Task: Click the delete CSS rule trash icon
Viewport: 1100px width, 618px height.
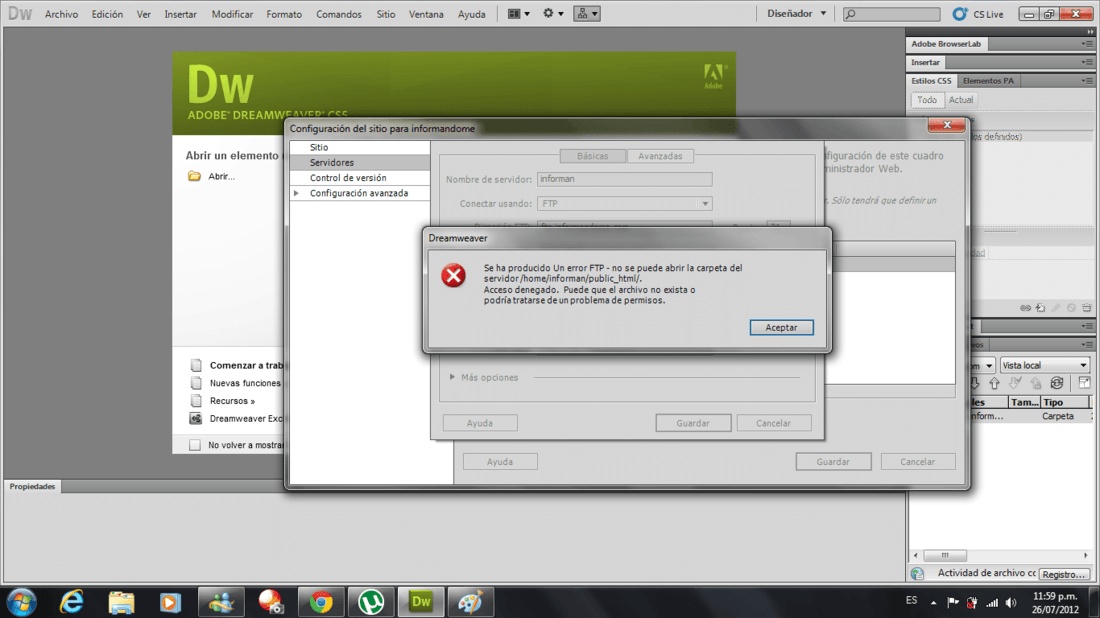Action: (1087, 308)
